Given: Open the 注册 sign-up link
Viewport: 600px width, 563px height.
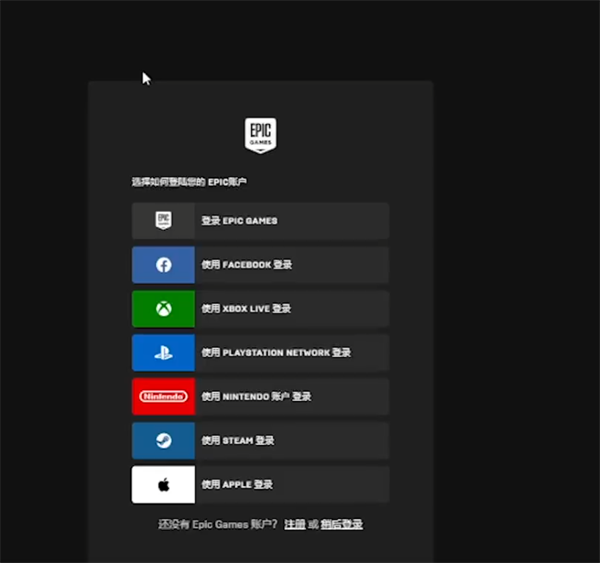Looking at the screenshot, I should (295, 524).
